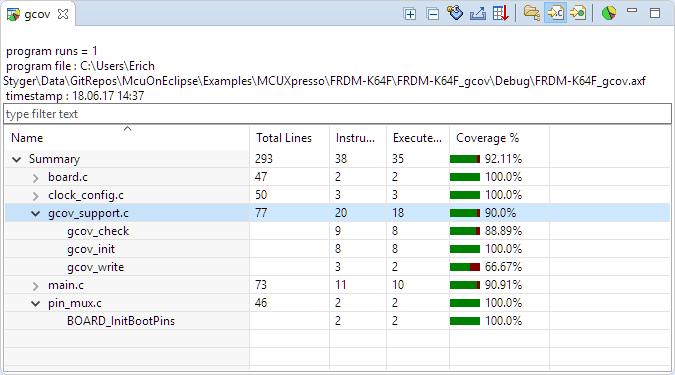
Task: Sort by the Total Lines column header
Action: (x=289, y=138)
